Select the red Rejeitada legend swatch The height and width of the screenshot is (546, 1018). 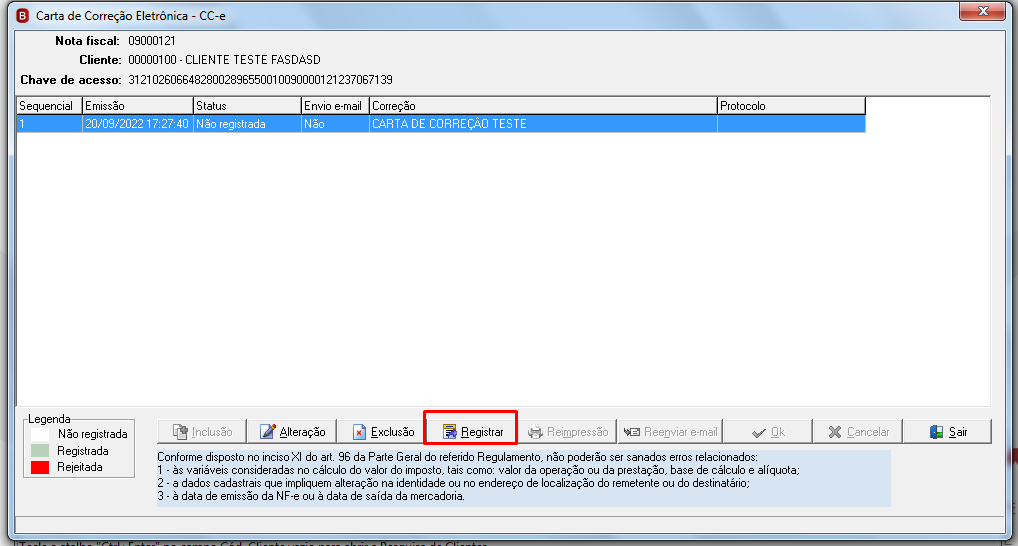click(40, 467)
